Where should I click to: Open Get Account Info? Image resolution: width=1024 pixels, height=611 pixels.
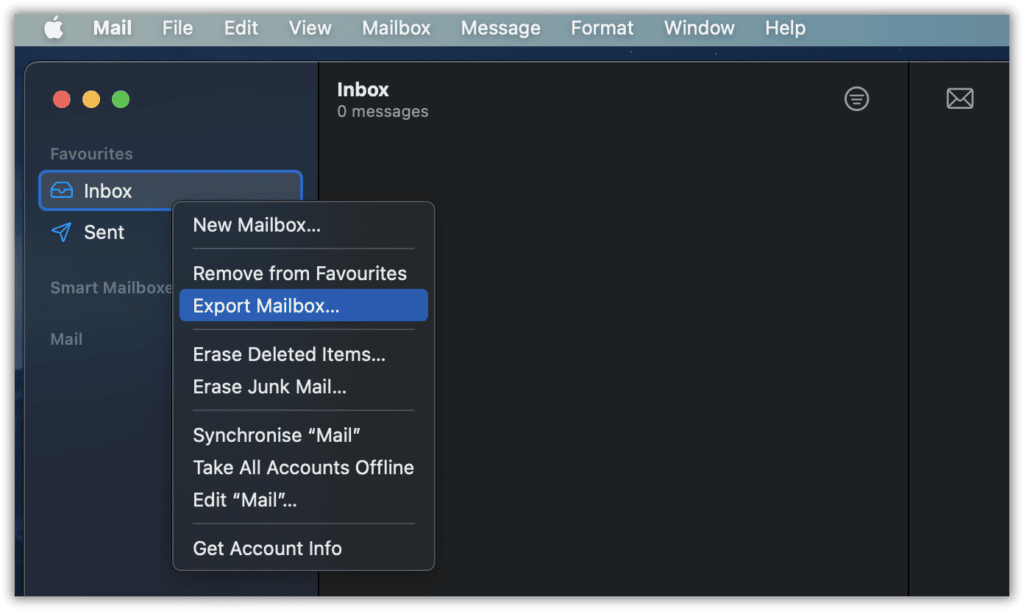click(267, 548)
